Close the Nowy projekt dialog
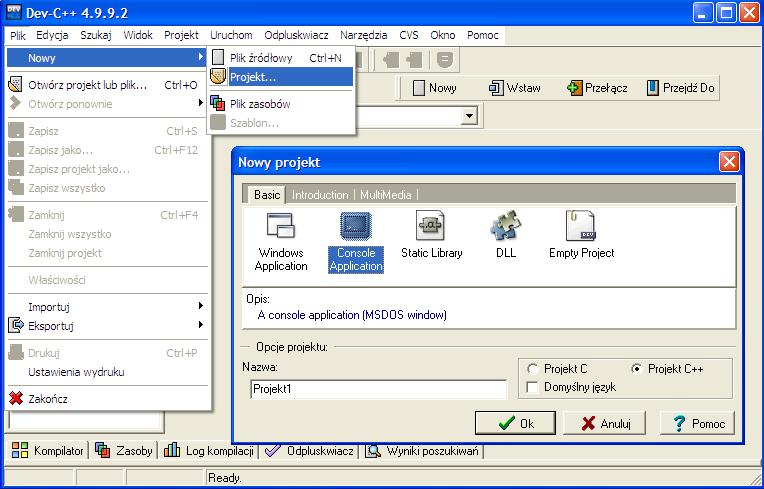This screenshot has width=764, height=489. pos(729,162)
